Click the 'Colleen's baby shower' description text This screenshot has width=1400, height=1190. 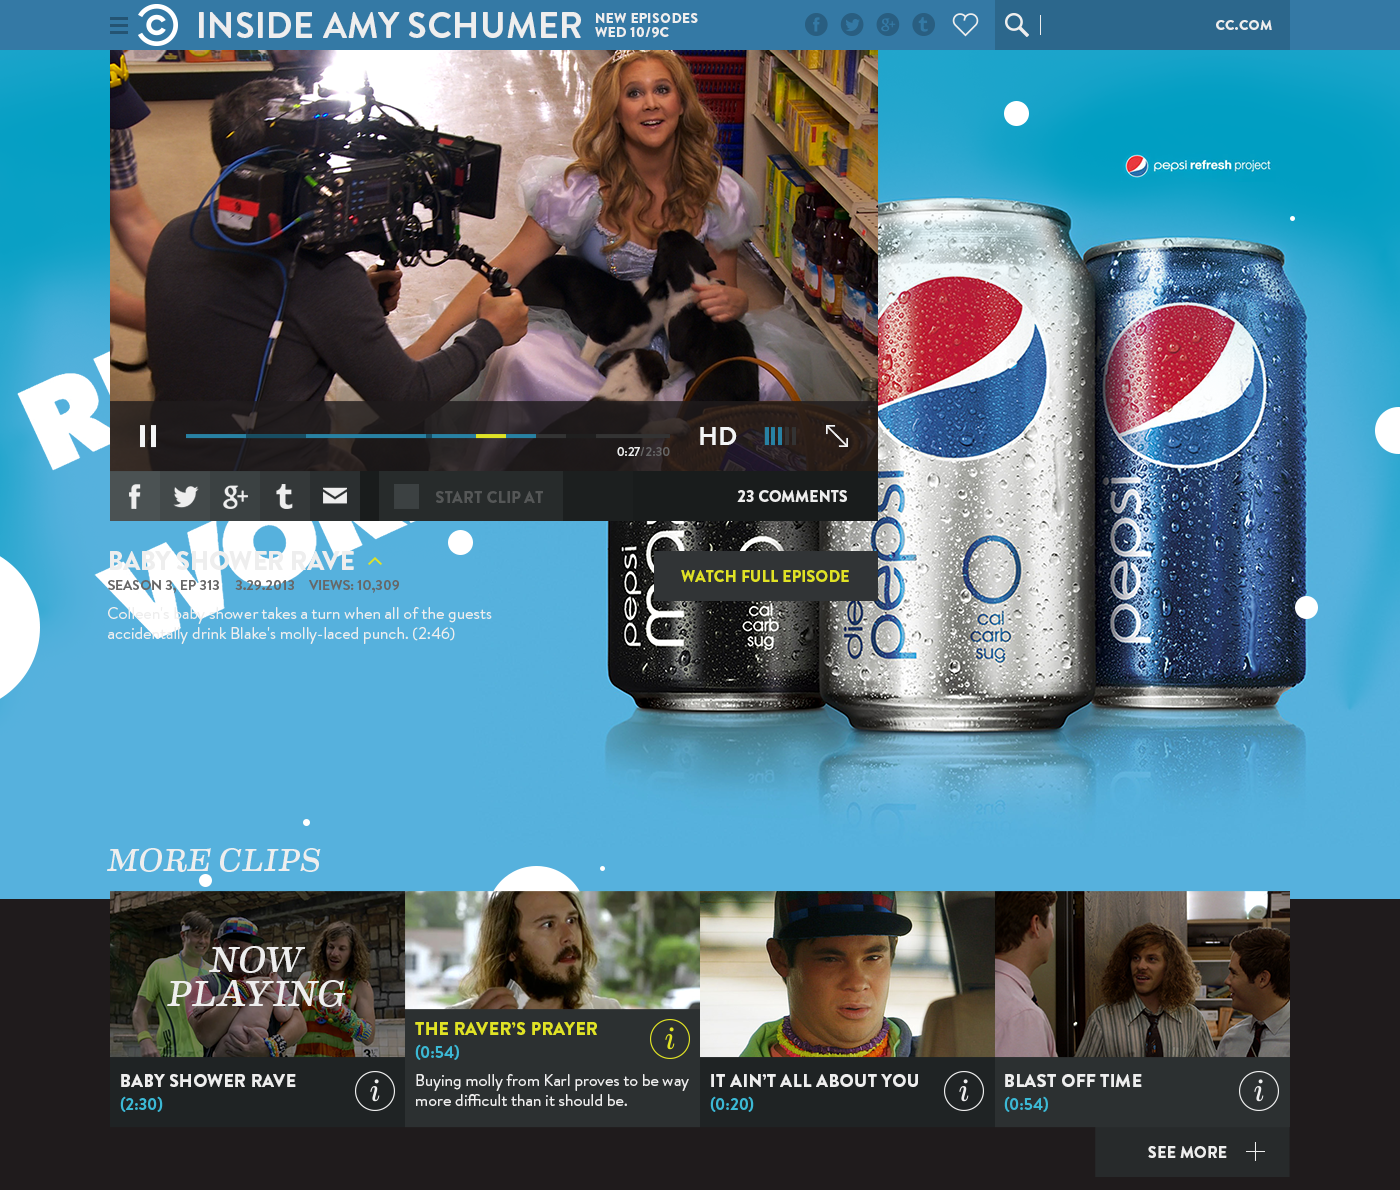point(300,624)
